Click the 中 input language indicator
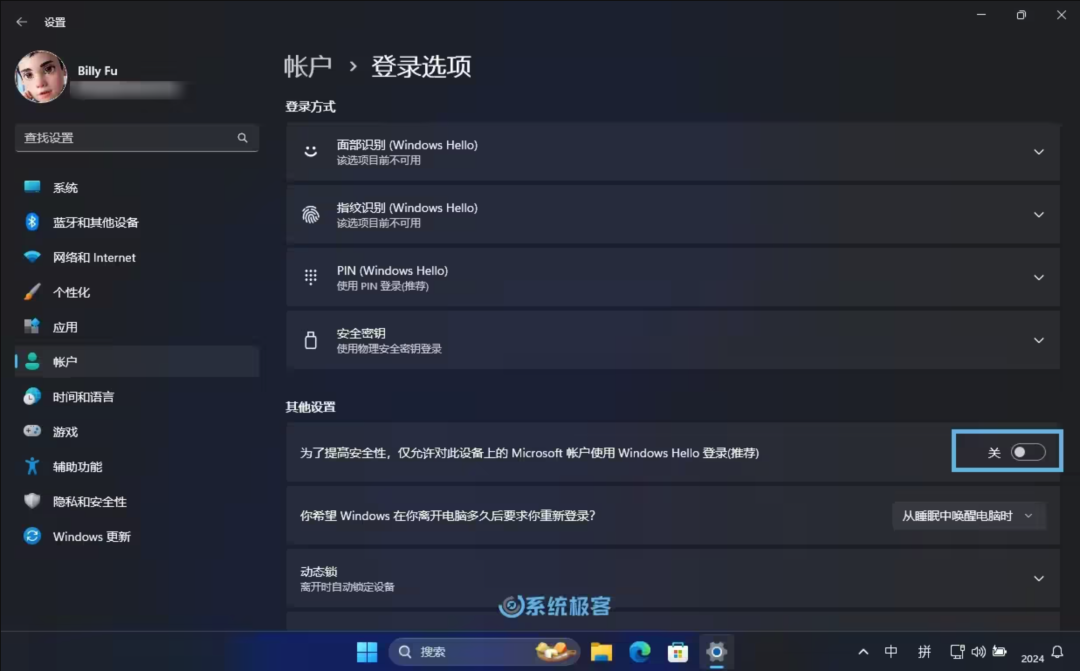1080x671 pixels. tap(891, 652)
